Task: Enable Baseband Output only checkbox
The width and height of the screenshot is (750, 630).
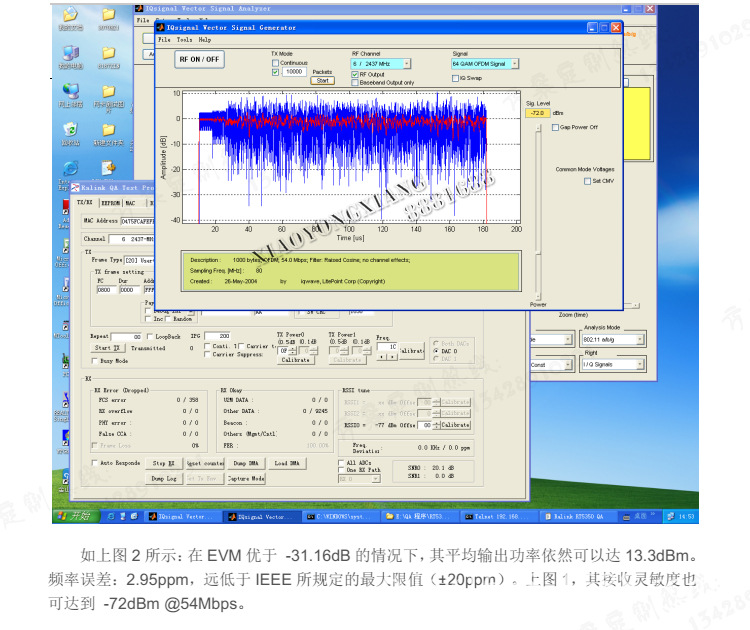Action: (355, 83)
